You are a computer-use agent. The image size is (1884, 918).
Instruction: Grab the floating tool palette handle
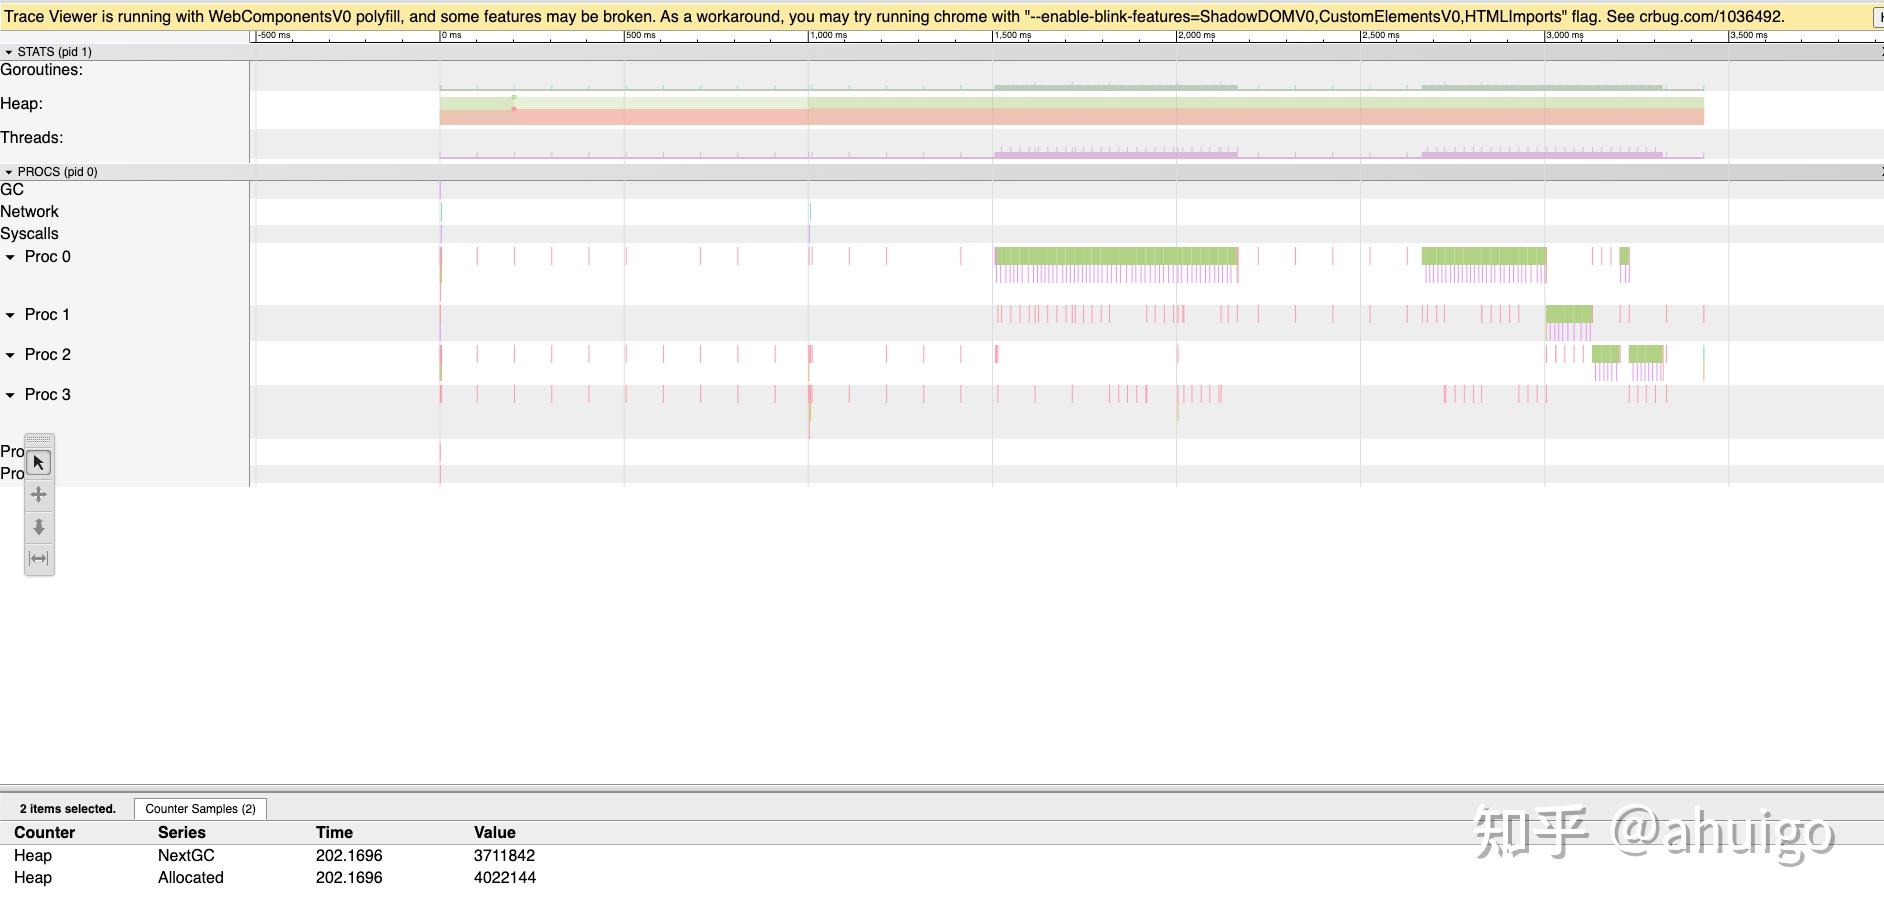pos(39,440)
